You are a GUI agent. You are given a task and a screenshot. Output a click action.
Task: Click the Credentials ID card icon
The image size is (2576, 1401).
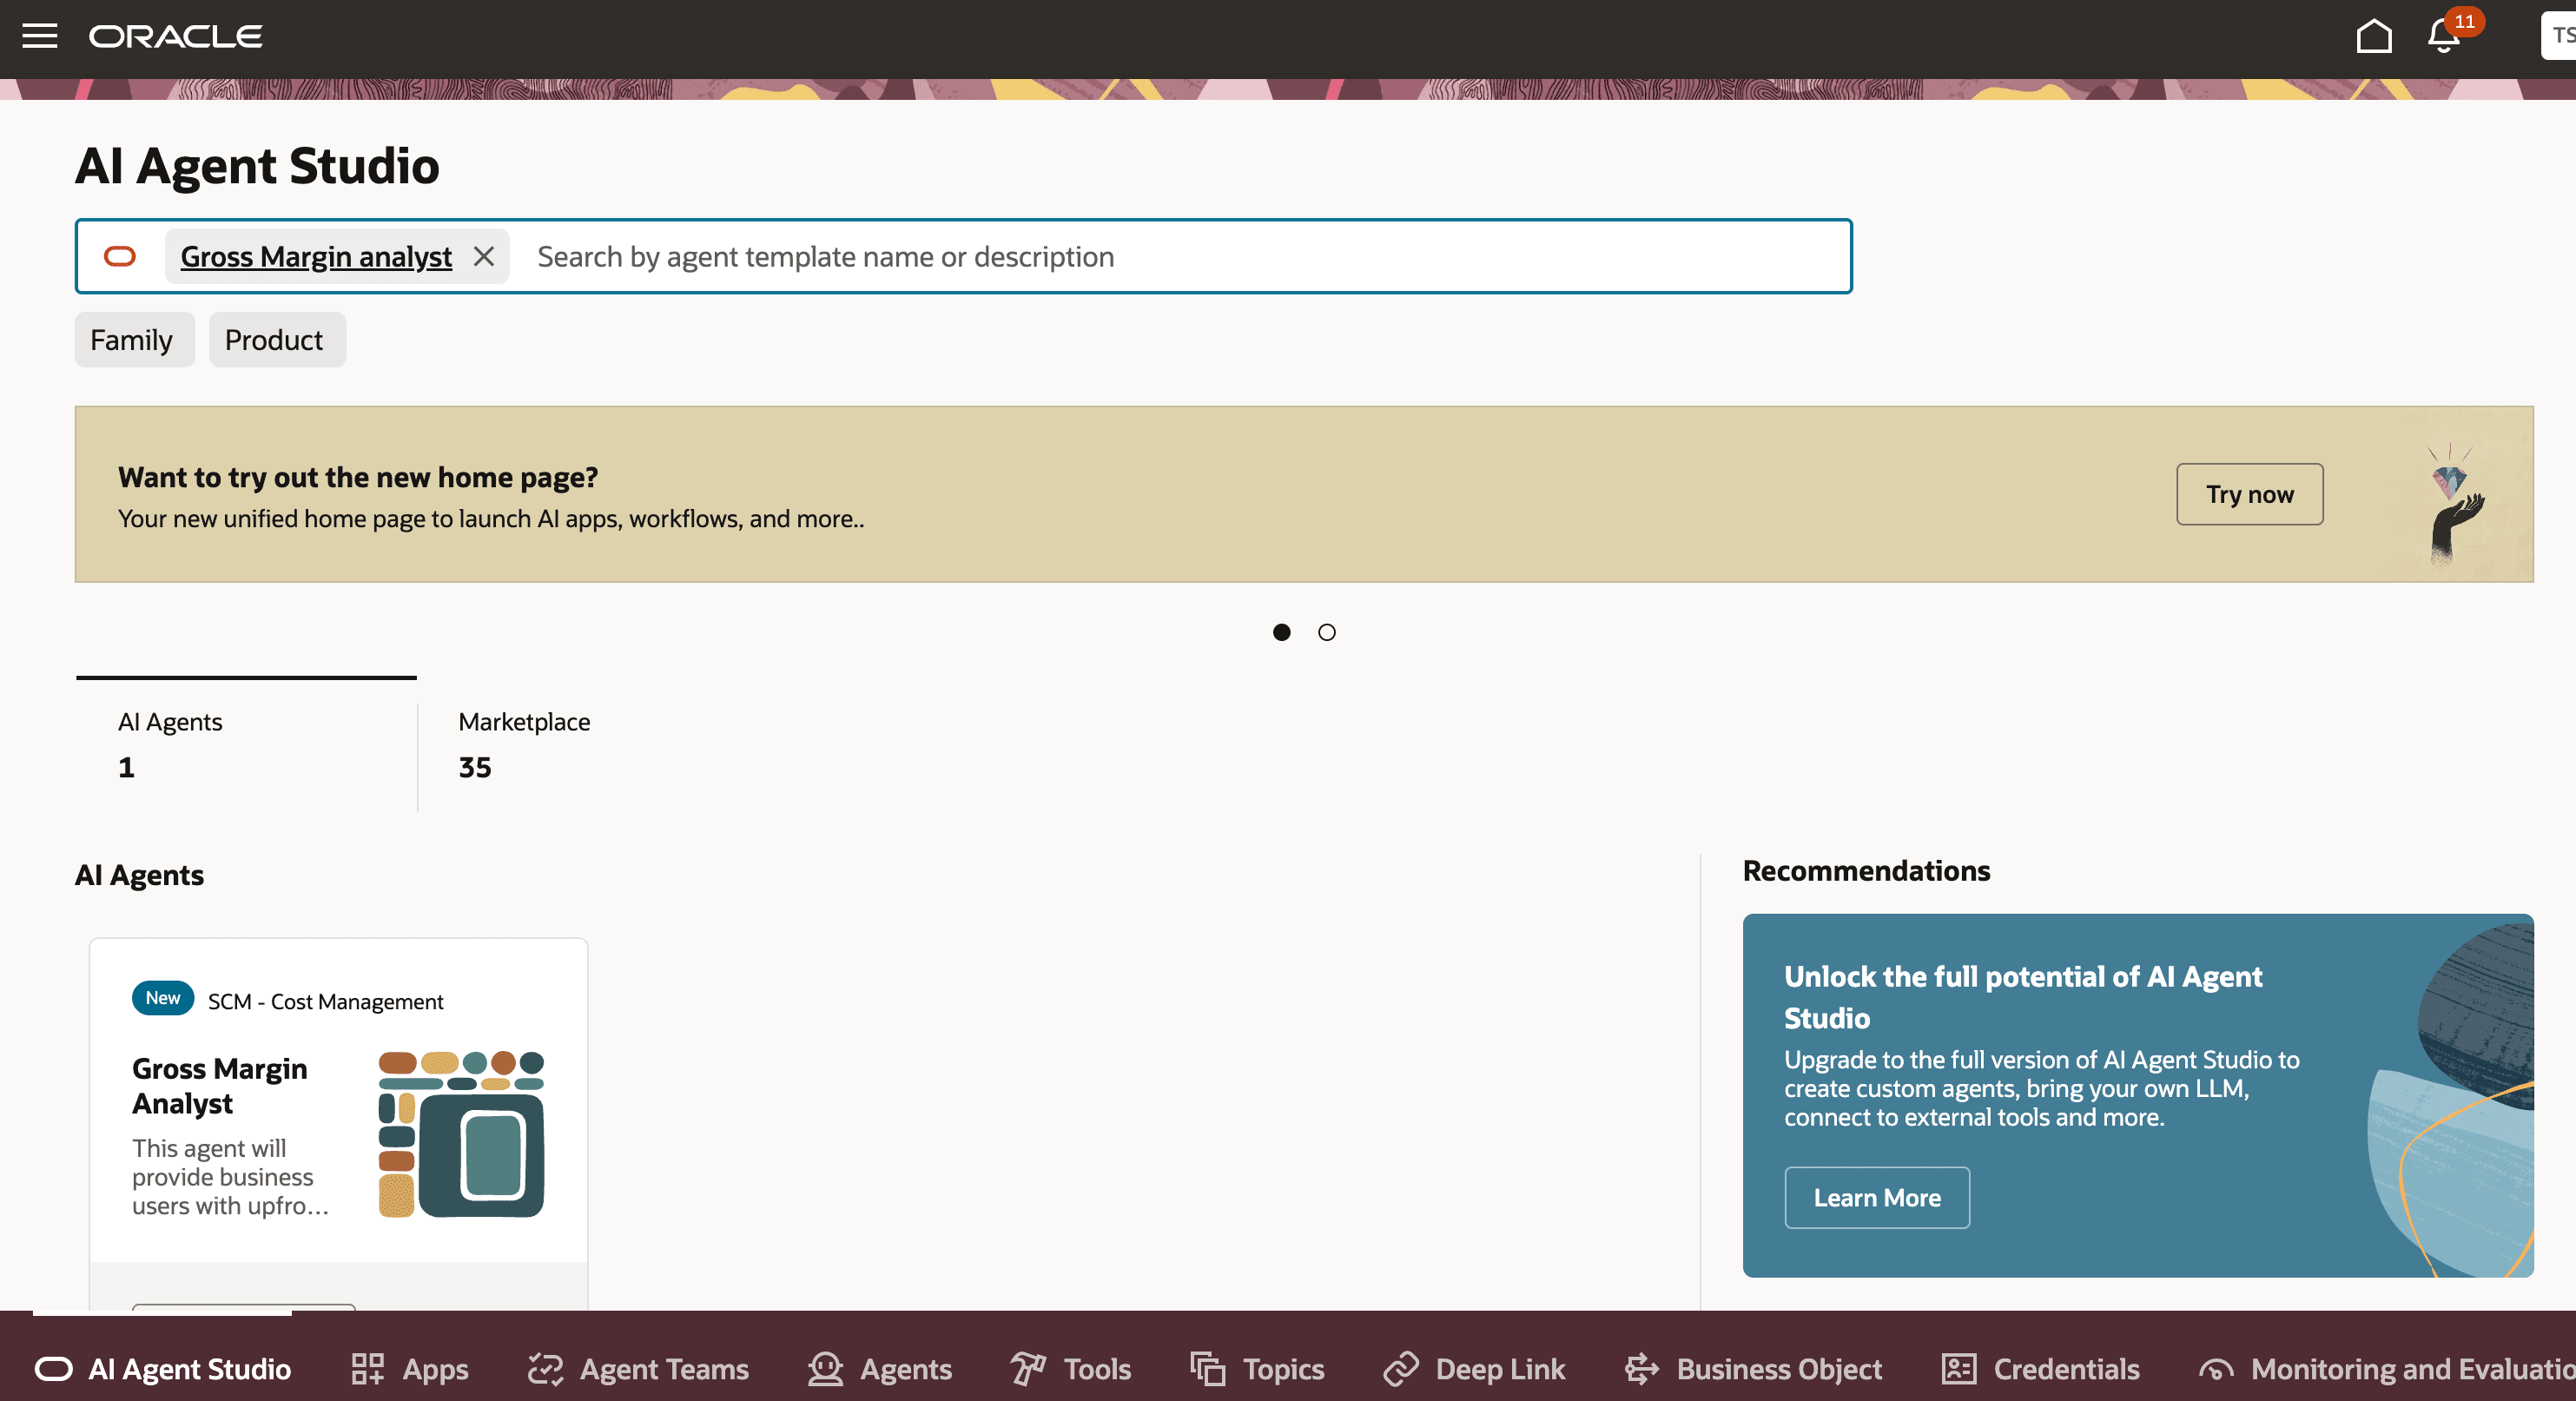[x=1959, y=1369]
